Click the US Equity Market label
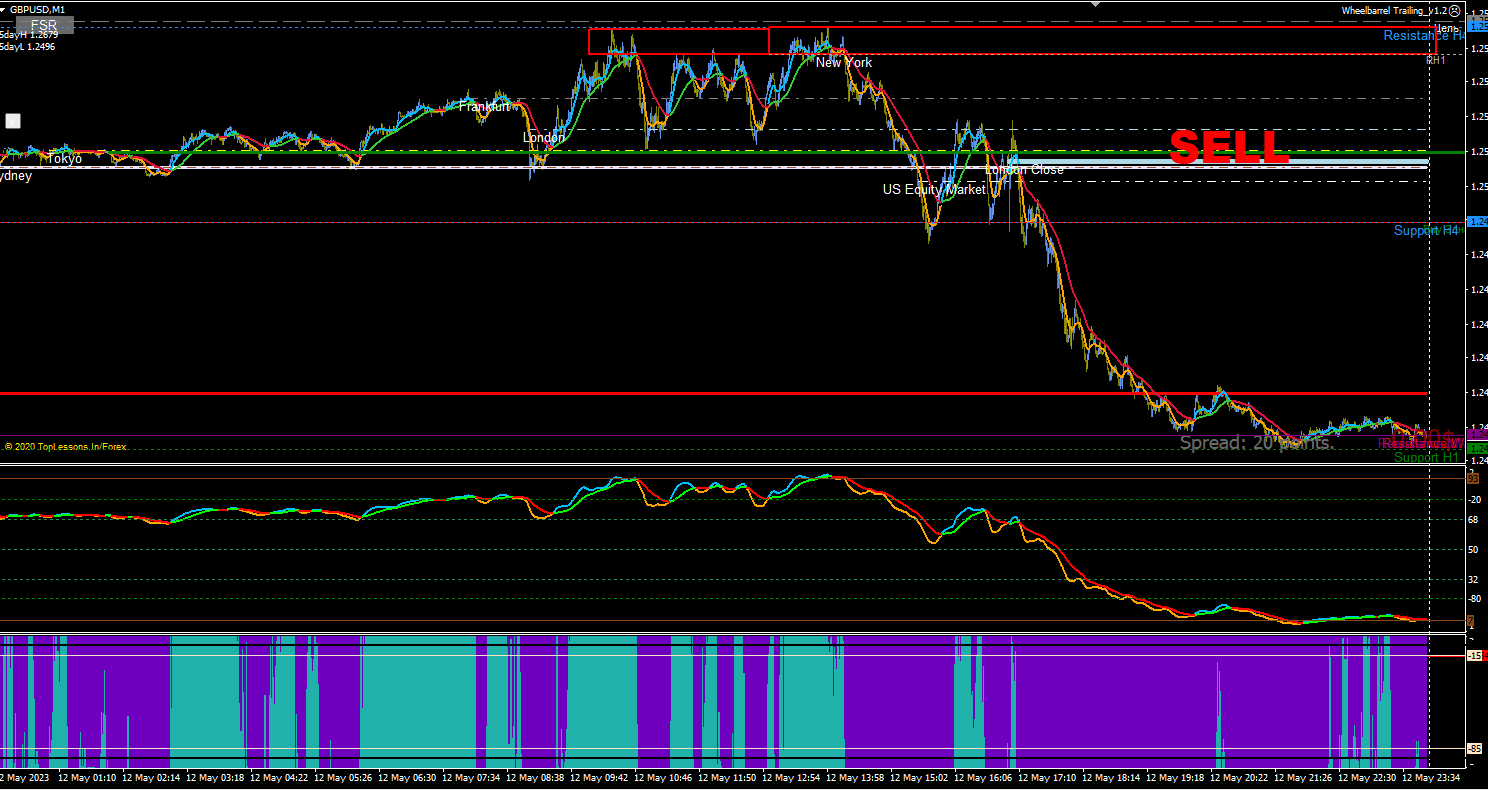 [934, 189]
